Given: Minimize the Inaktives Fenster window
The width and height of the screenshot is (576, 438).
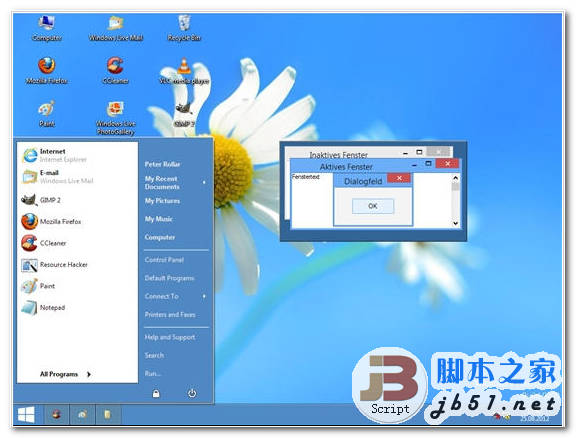Looking at the screenshot, I should (405, 152).
